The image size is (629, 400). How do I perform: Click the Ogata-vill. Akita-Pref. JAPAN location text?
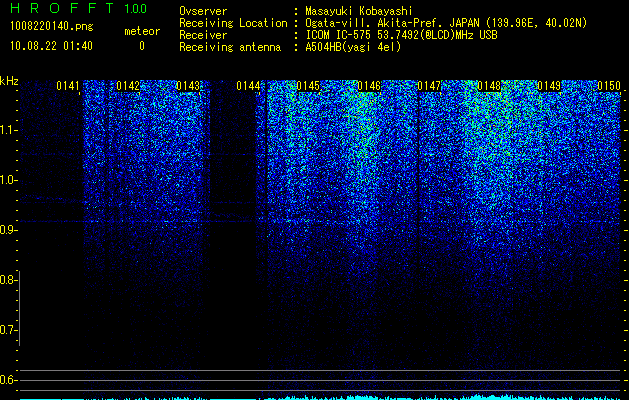447,23
